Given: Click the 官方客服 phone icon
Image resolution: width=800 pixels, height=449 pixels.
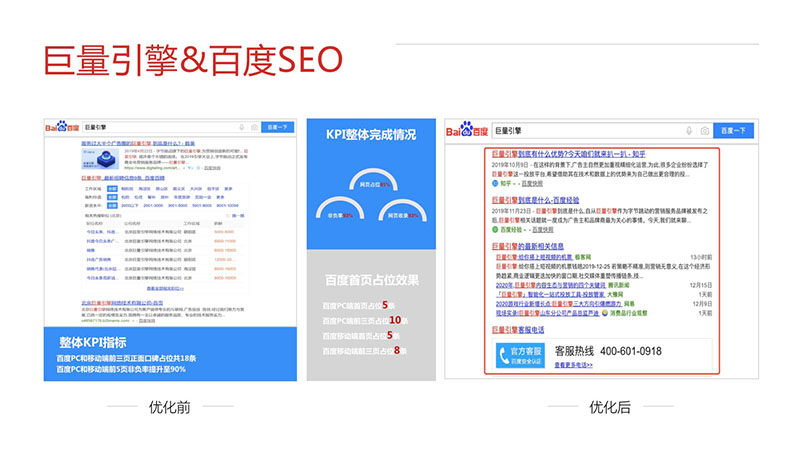Looking at the screenshot, I should (x=520, y=355).
